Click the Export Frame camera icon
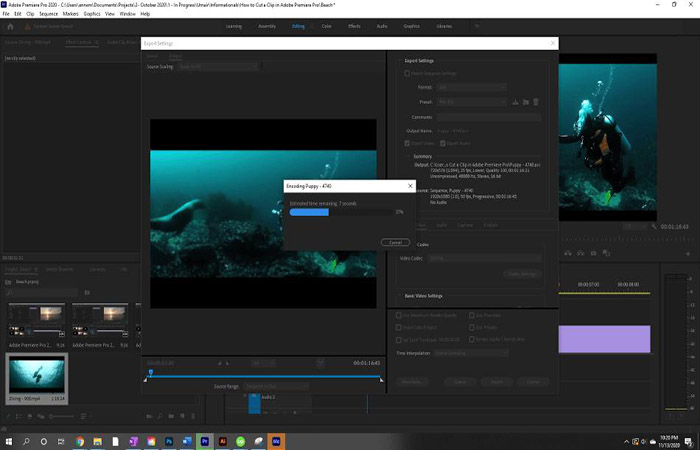Viewport: 700px width, 450px height. (593, 253)
